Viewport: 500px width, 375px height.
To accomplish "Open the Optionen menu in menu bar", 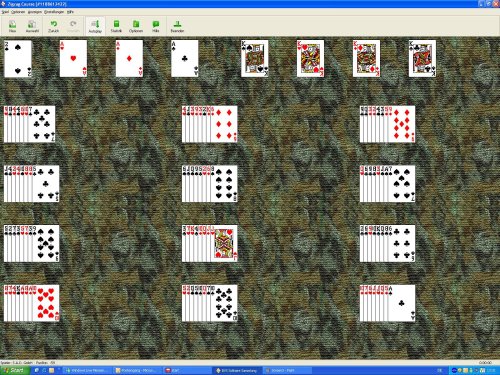I will tap(18, 12).
